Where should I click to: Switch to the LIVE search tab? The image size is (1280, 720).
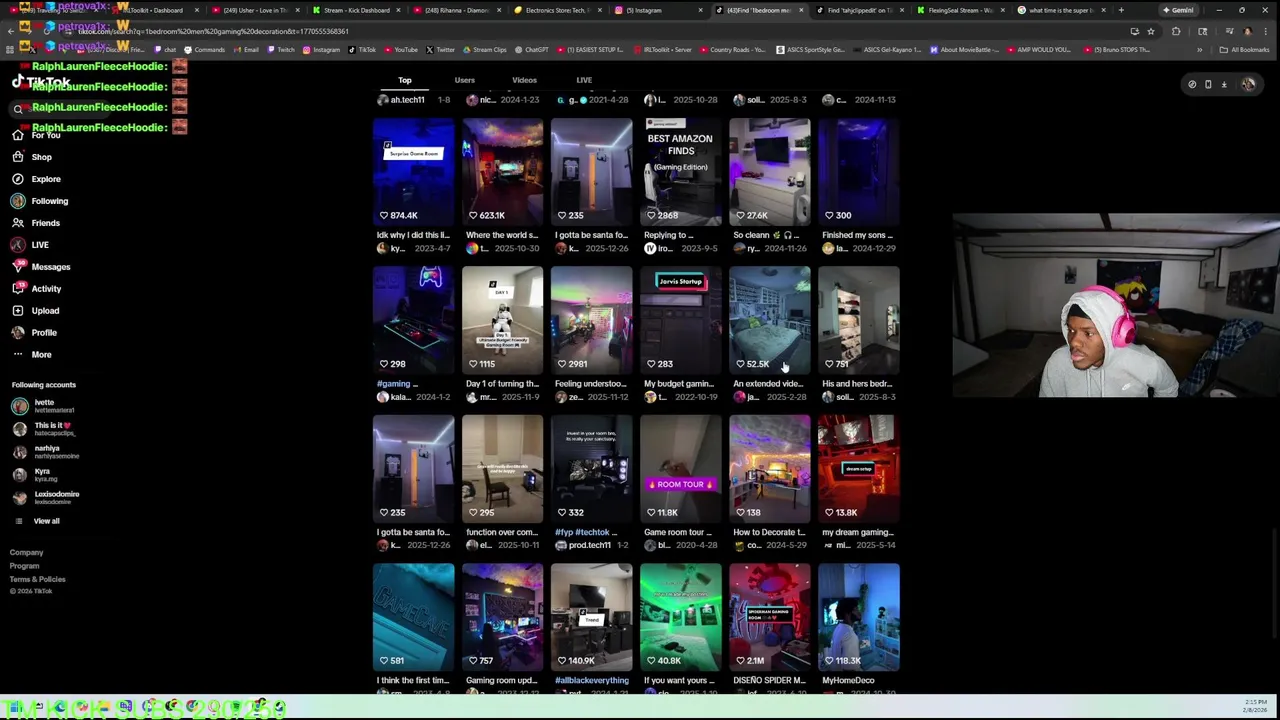(584, 80)
